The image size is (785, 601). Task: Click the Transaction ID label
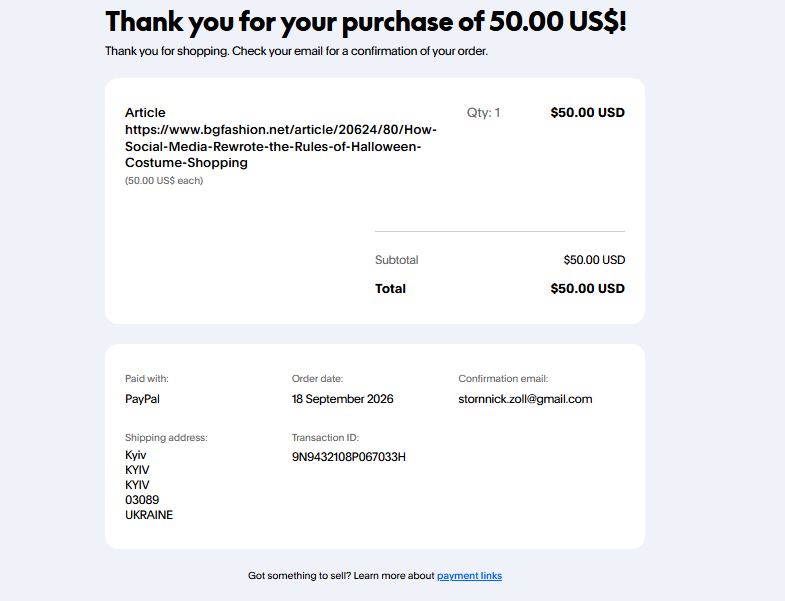[325, 438]
